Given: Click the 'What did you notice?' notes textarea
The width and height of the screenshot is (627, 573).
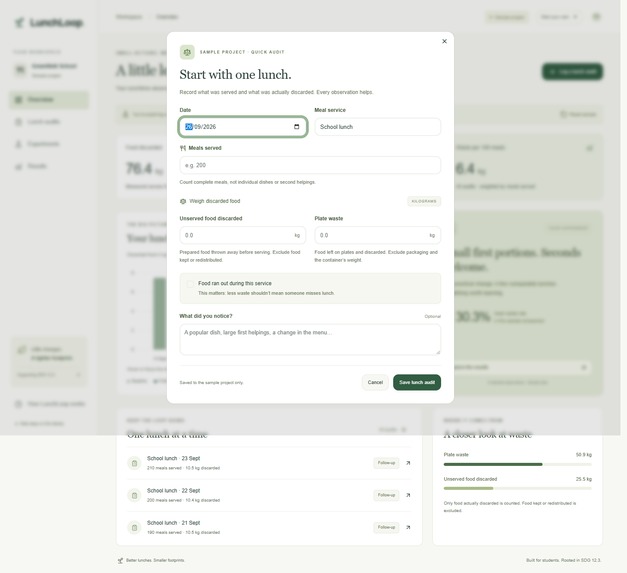Looking at the screenshot, I should pyautogui.click(x=310, y=339).
